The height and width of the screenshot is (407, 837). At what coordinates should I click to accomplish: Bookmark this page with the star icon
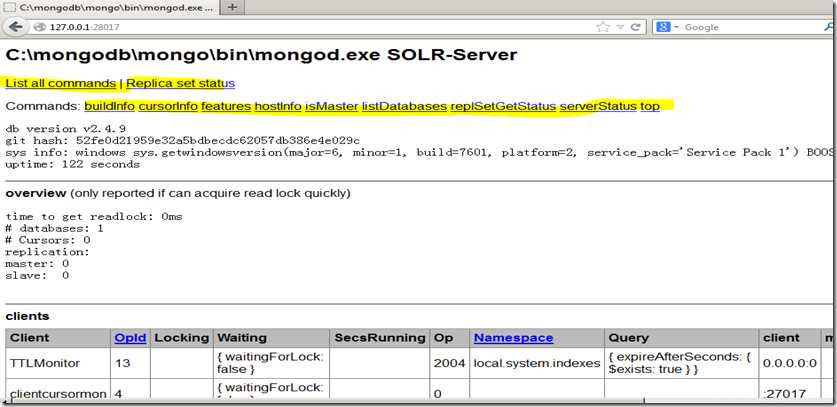point(603,27)
